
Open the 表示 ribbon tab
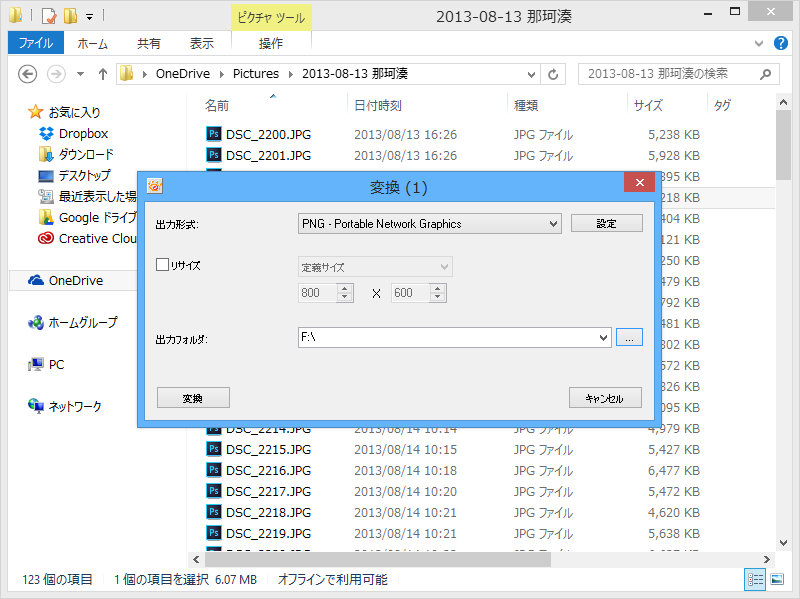pos(202,44)
